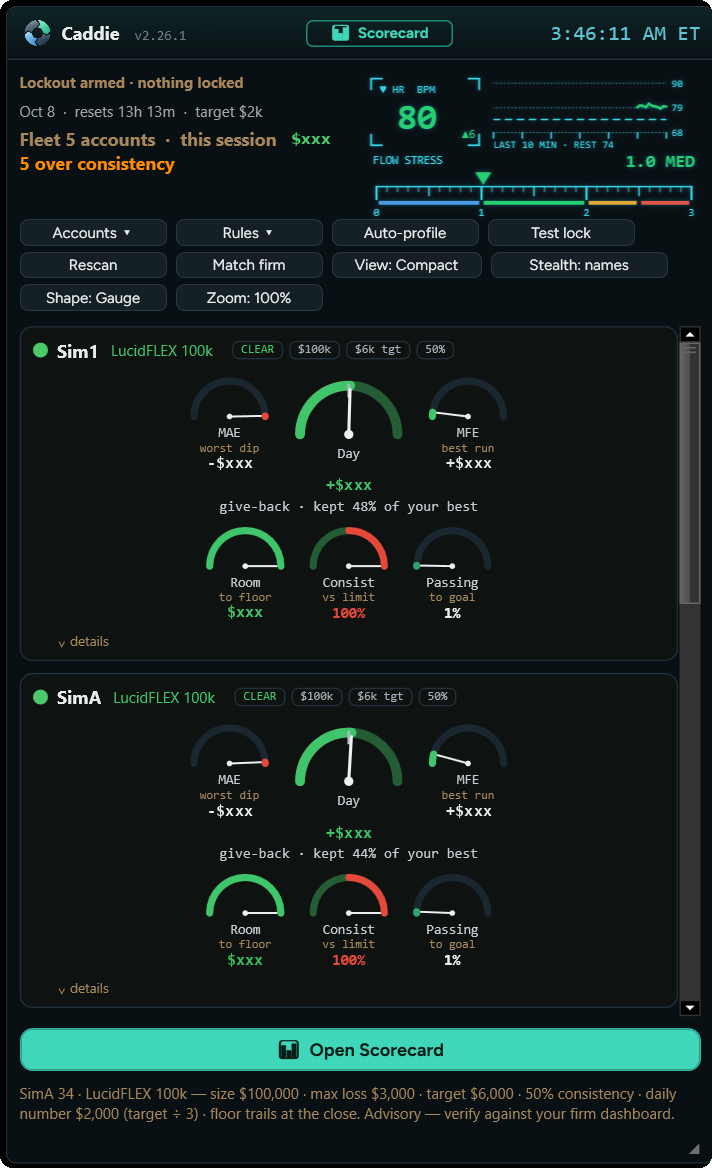The image size is (712, 1168).
Task: Click SimA Passing to goal gauge
Action: click(x=452, y=897)
